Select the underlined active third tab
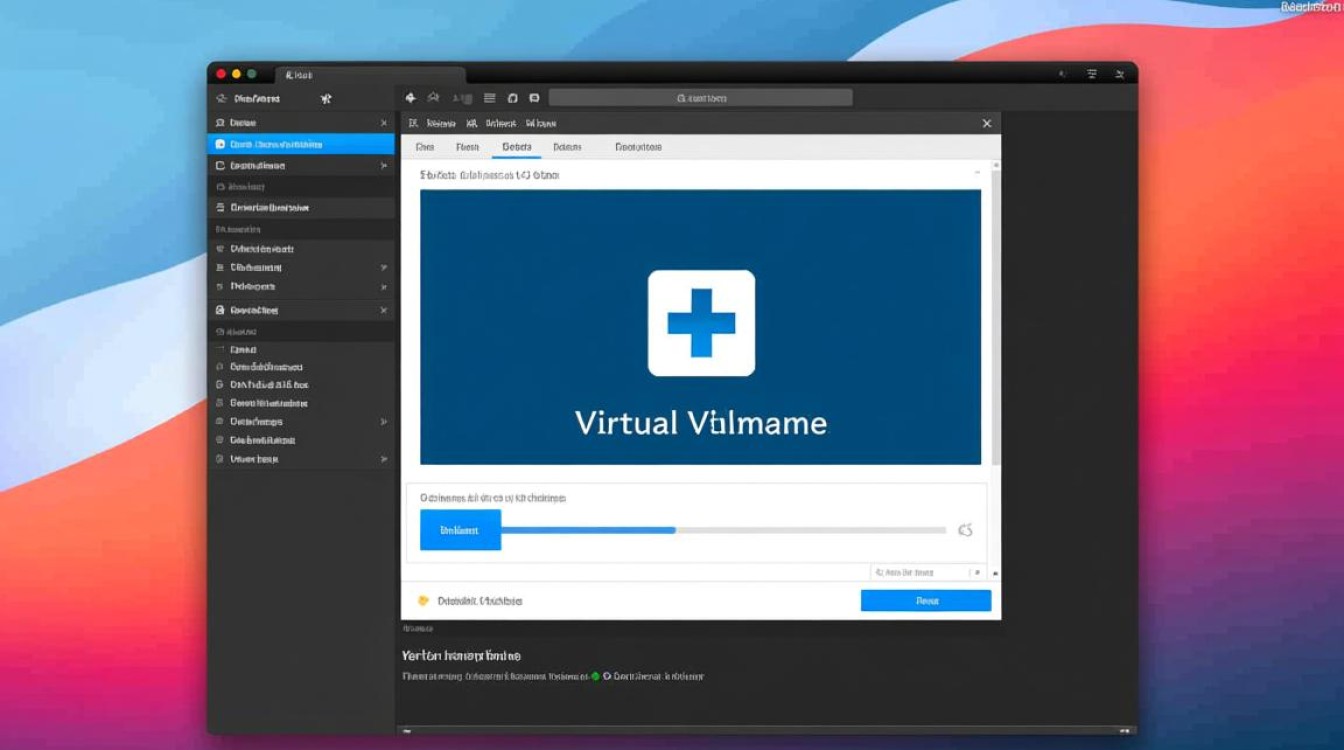 [516, 147]
